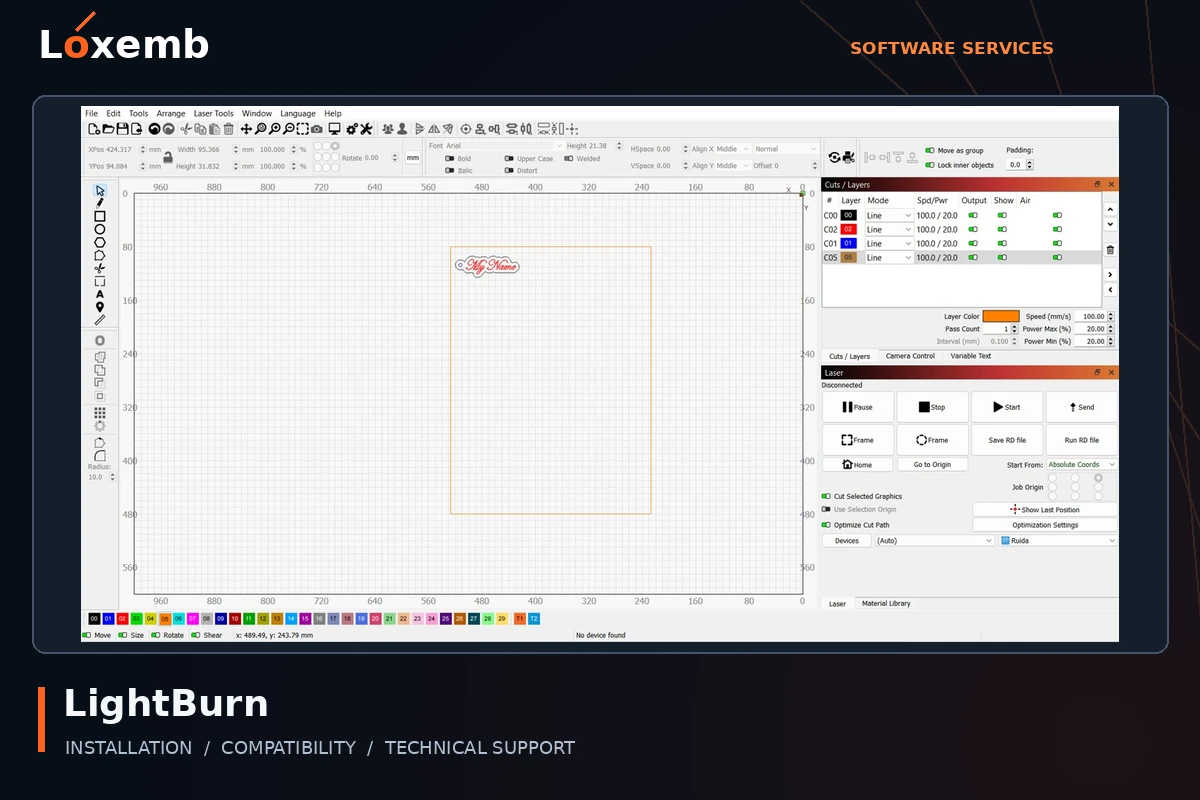Click the Save RD file button
This screenshot has width=1200, height=800.
pos(1008,440)
